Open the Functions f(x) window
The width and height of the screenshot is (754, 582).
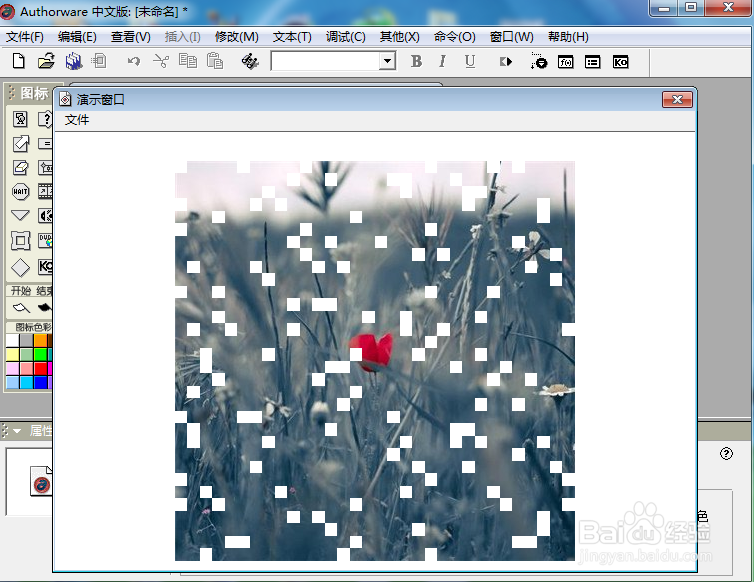pos(566,62)
